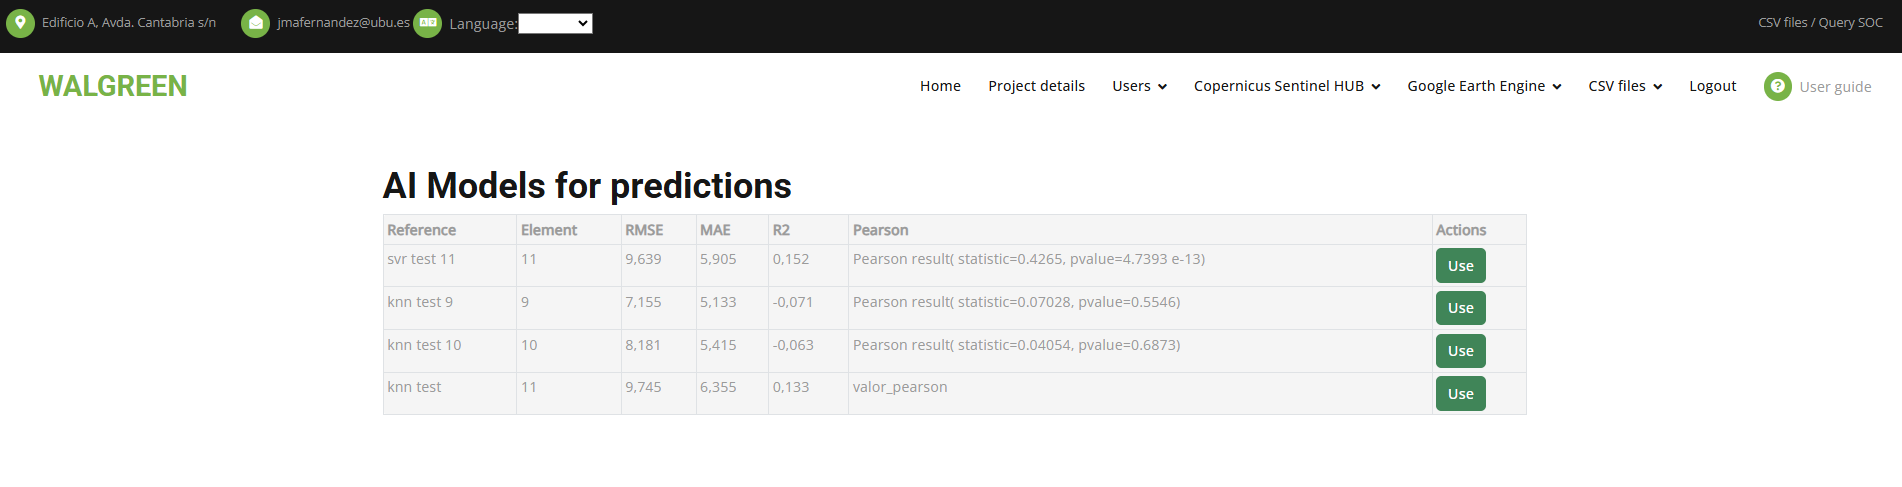The height and width of the screenshot is (487, 1902).
Task: Expand the Users dropdown menu
Action: [x=1139, y=86]
